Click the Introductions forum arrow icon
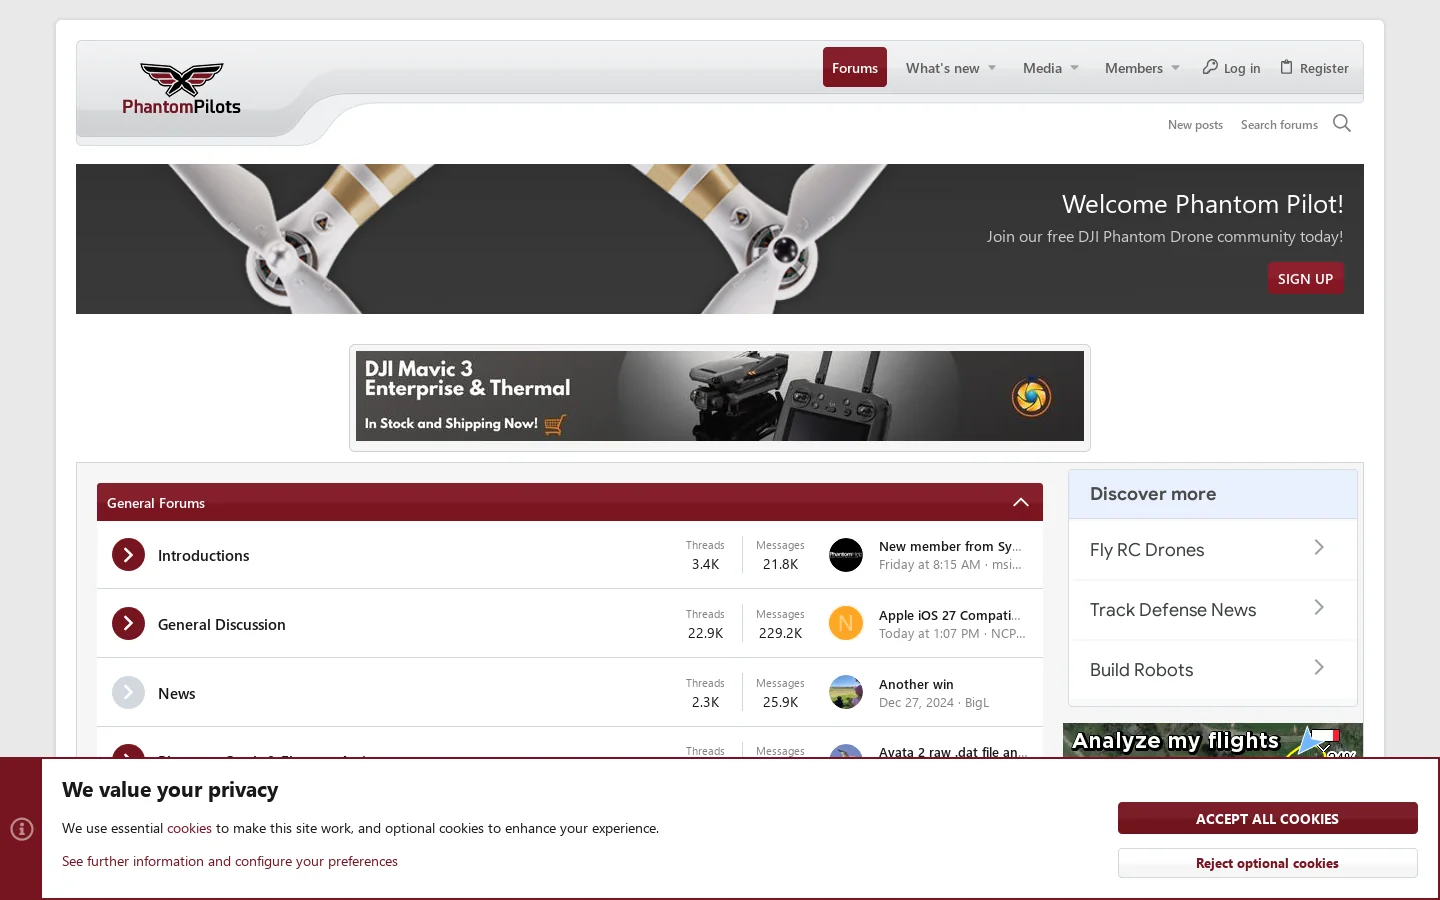Viewport: 1440px width, 900px height. [x=128, y=555]
